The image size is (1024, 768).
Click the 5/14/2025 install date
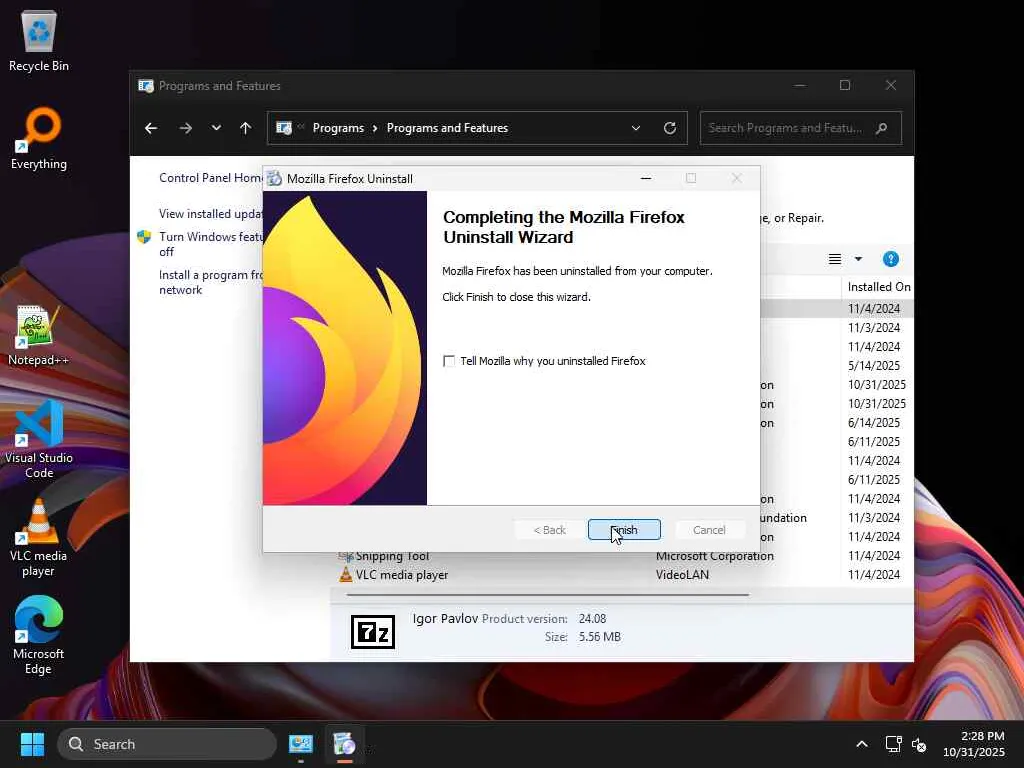(x=874, y=366)
